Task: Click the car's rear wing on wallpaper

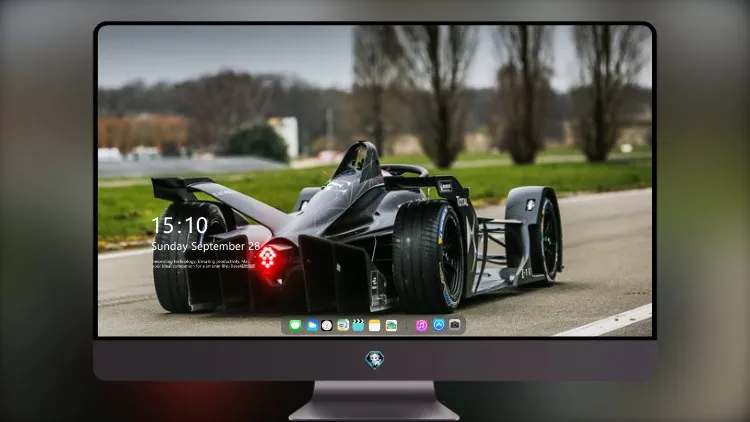Action: [184, 188]
